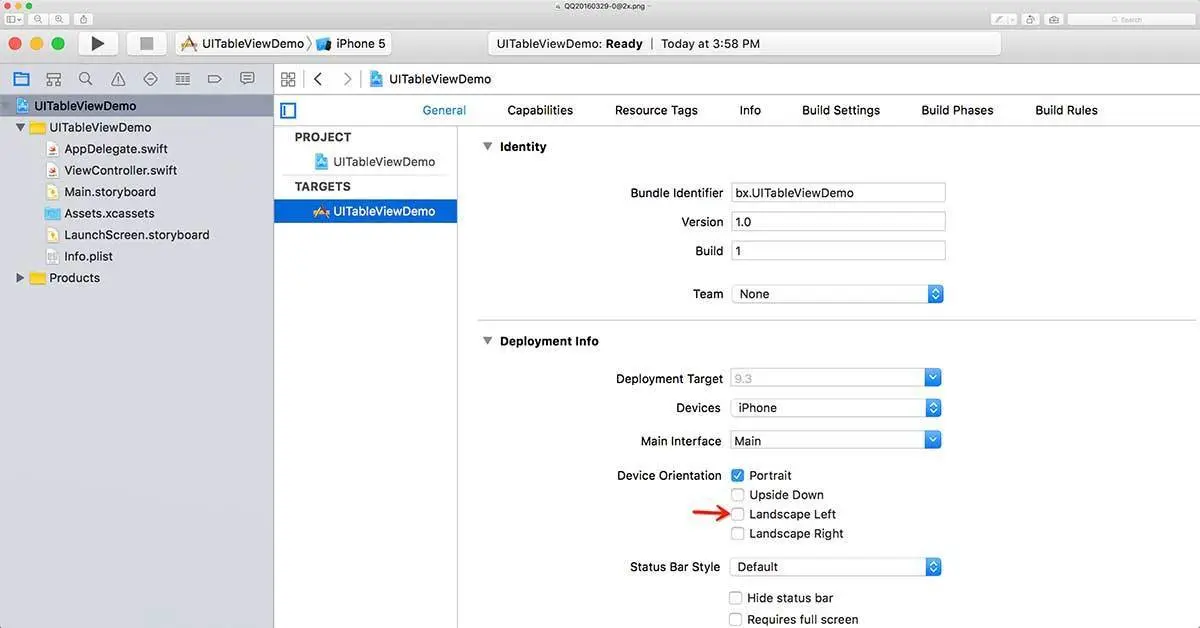The image size is (1200, 628).
Task: Collapse the Deployment Info section
Action: point(487,341)
